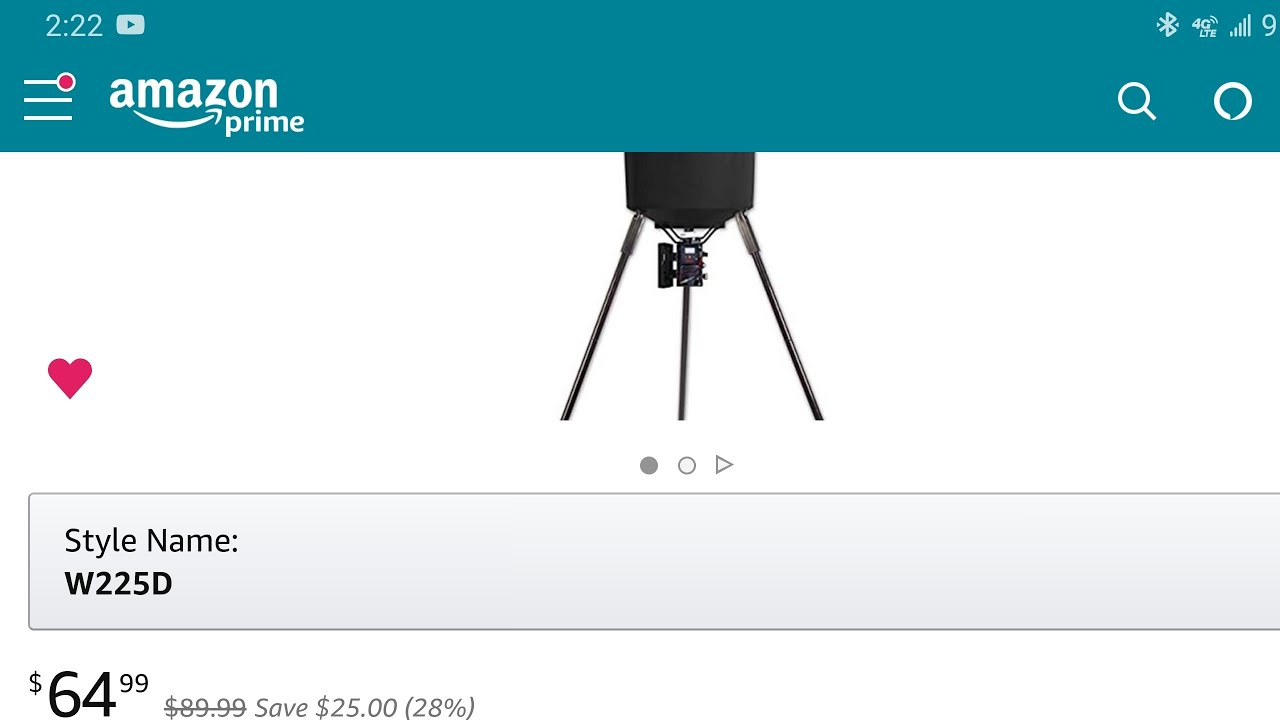Play the product video triangle indicator

tap(724, 465)
